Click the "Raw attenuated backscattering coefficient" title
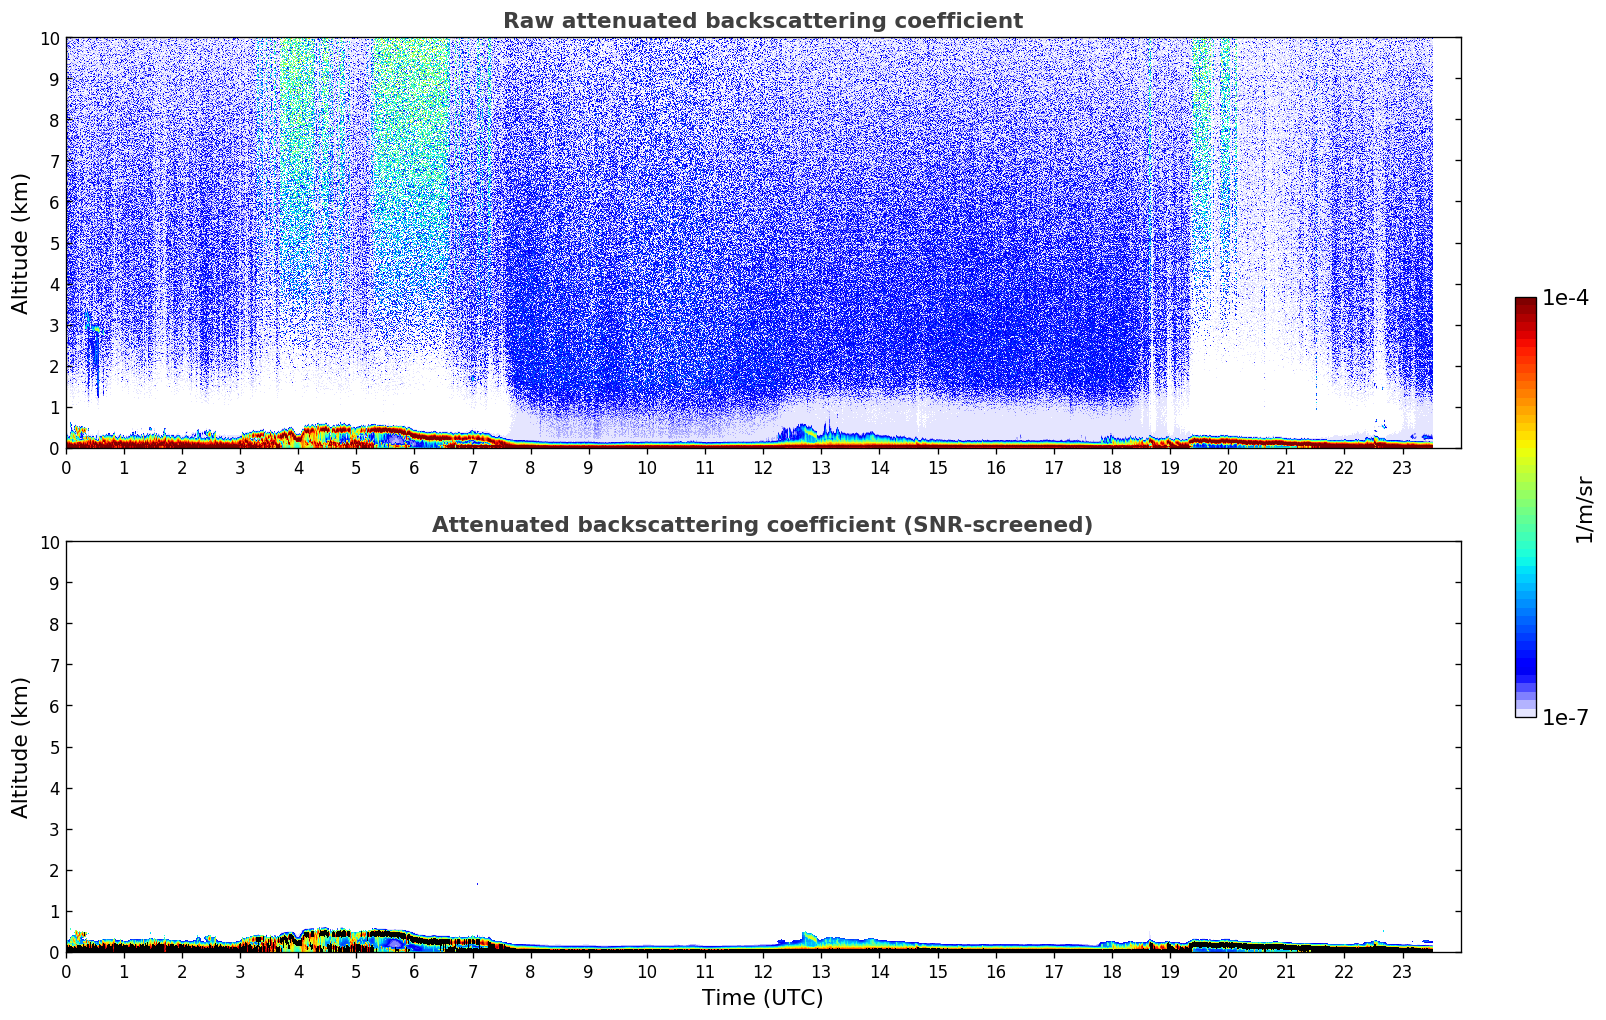1606x1020 pixels. (x=763, y=21)
